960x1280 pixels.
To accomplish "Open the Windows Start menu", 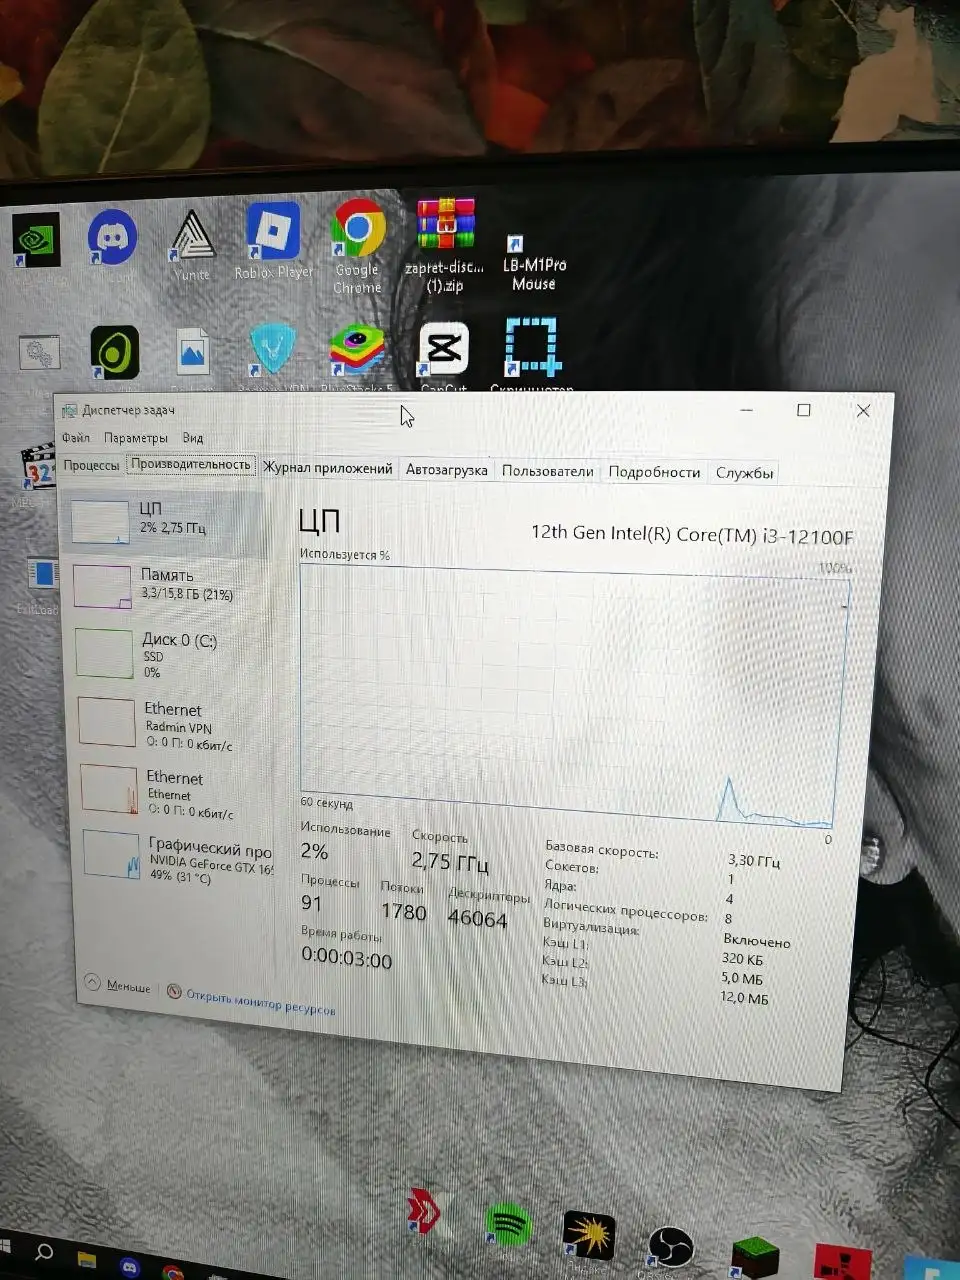I will pyautogui.click(x=5, y=1246).
